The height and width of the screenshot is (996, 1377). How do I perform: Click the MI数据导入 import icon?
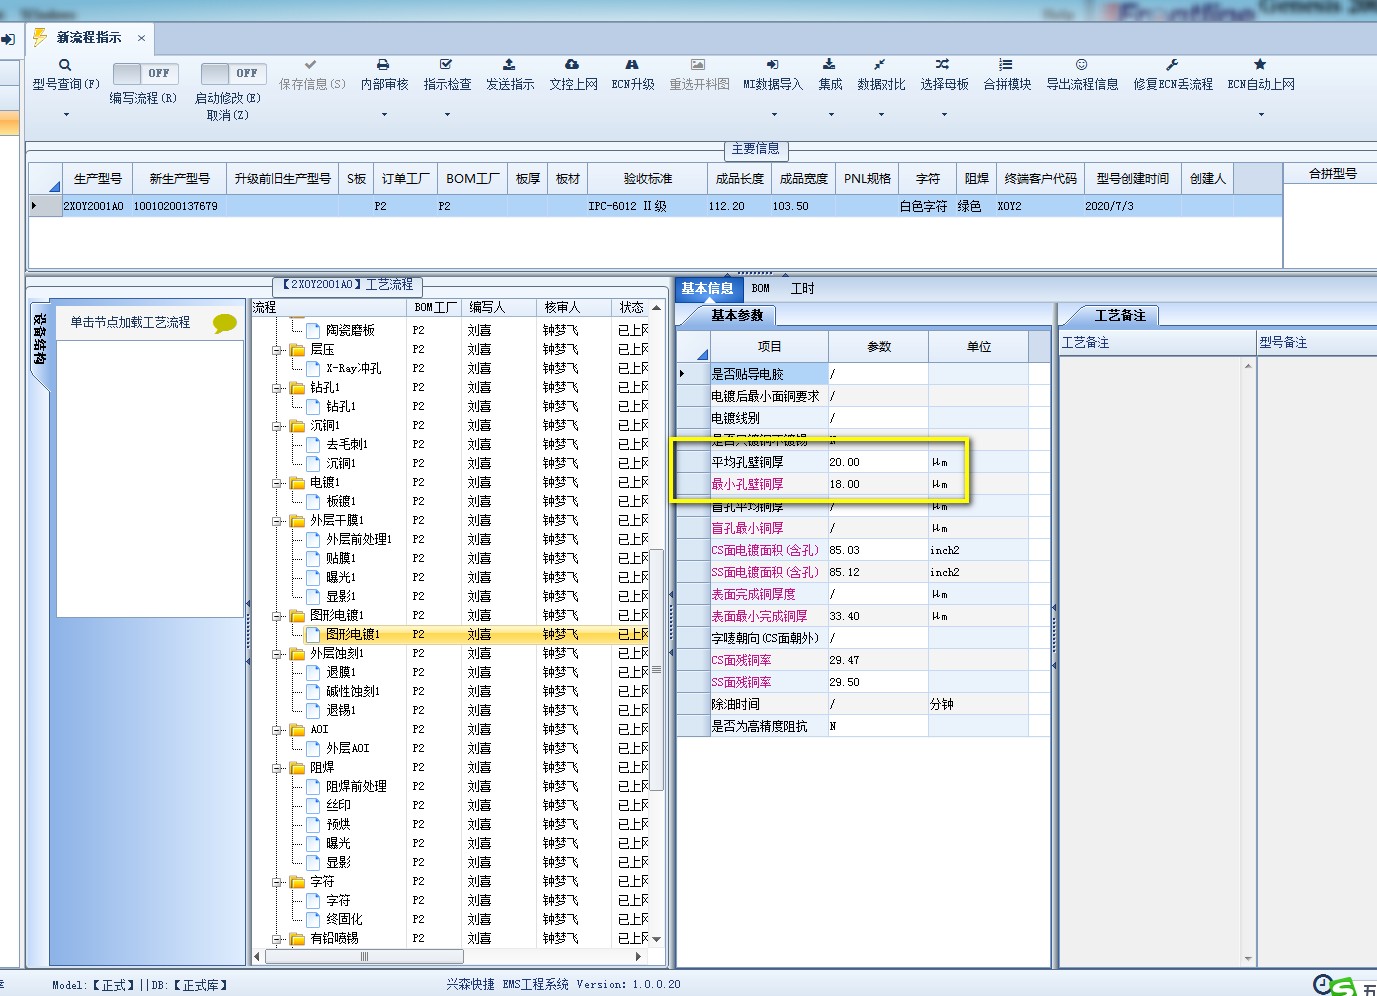[x=772, y=64]
